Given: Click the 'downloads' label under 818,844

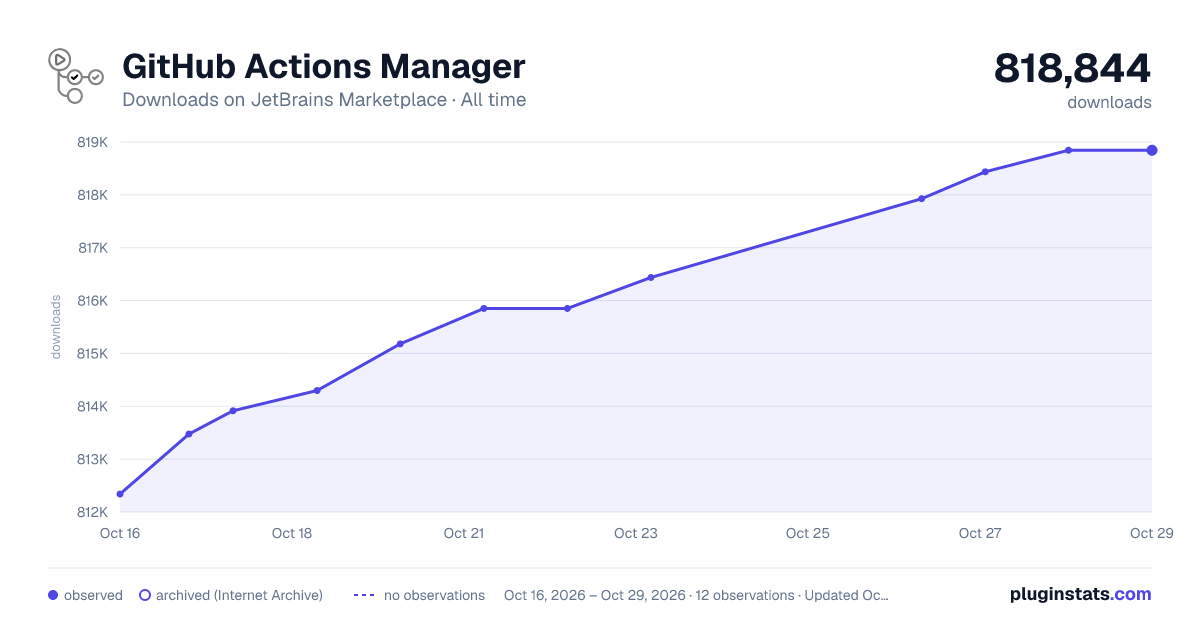Looking at the screenshot, I should (x=1109, y=102).
